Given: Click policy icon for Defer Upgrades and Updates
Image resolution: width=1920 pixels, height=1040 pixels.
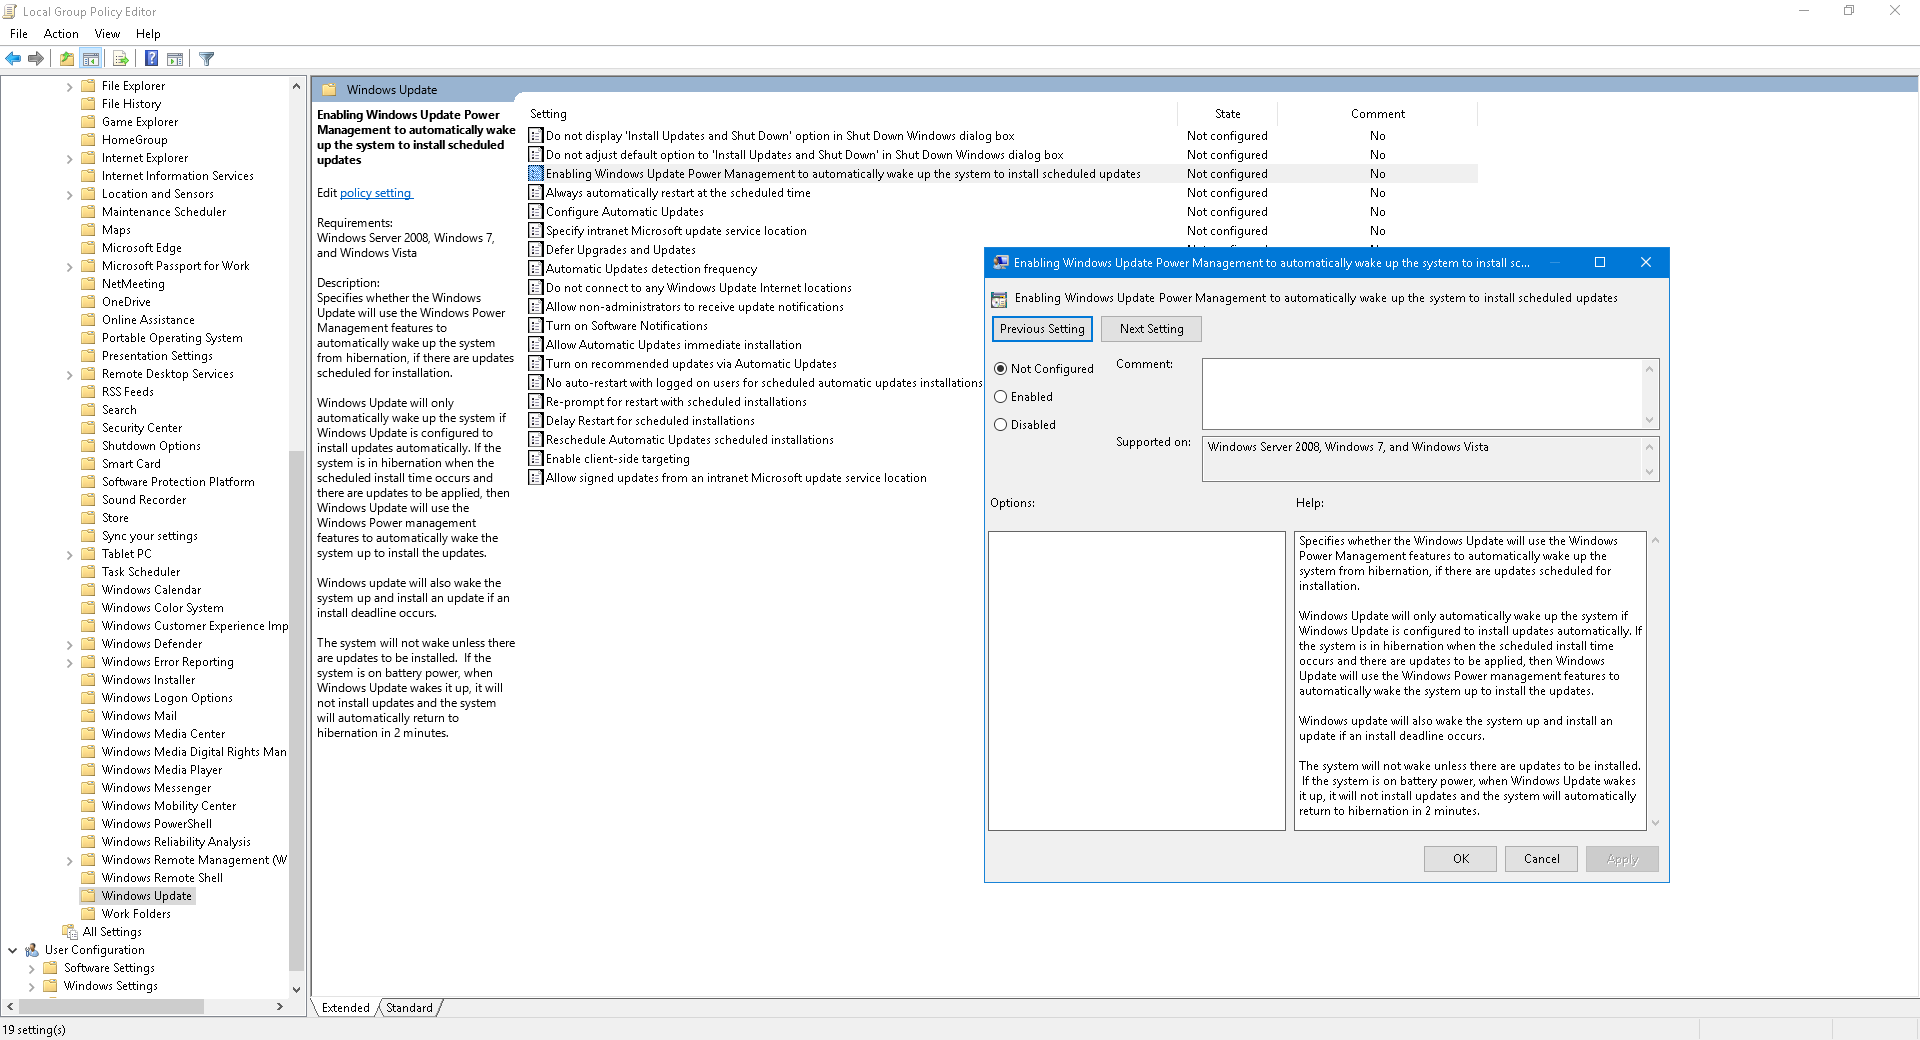Looking at the screenshot, I should click(x=536, y=250).
